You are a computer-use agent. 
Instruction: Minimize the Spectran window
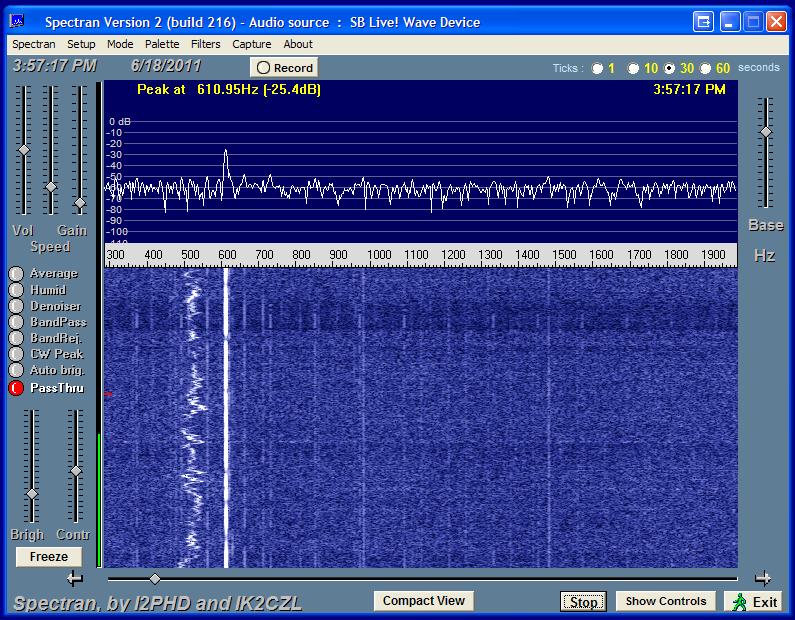tap(730, 22)
